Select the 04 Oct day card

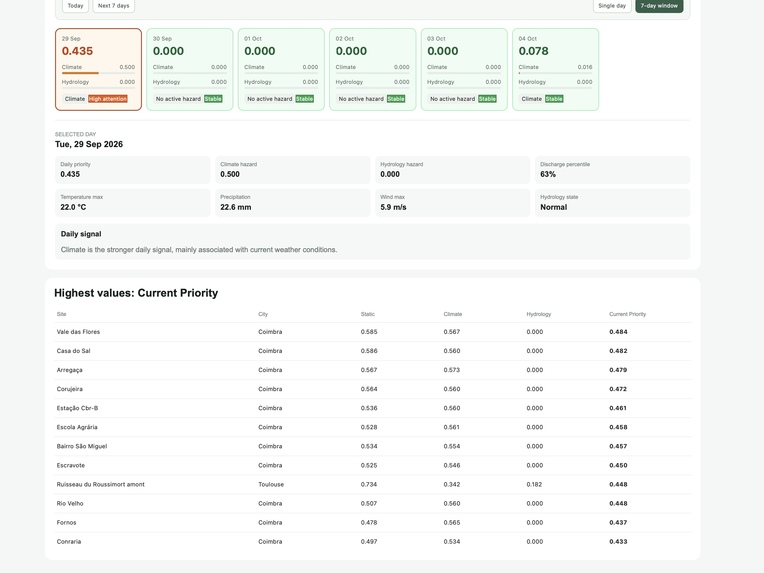coord(555,69)
